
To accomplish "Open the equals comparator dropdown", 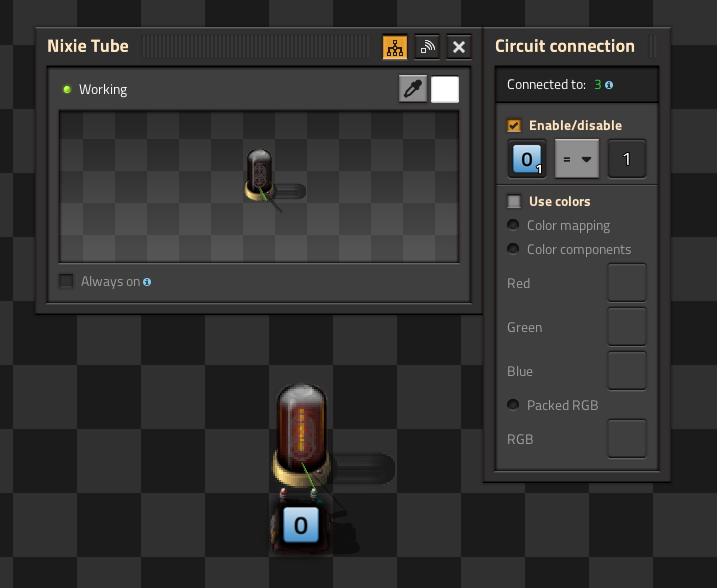I will (x=576, y=159).
